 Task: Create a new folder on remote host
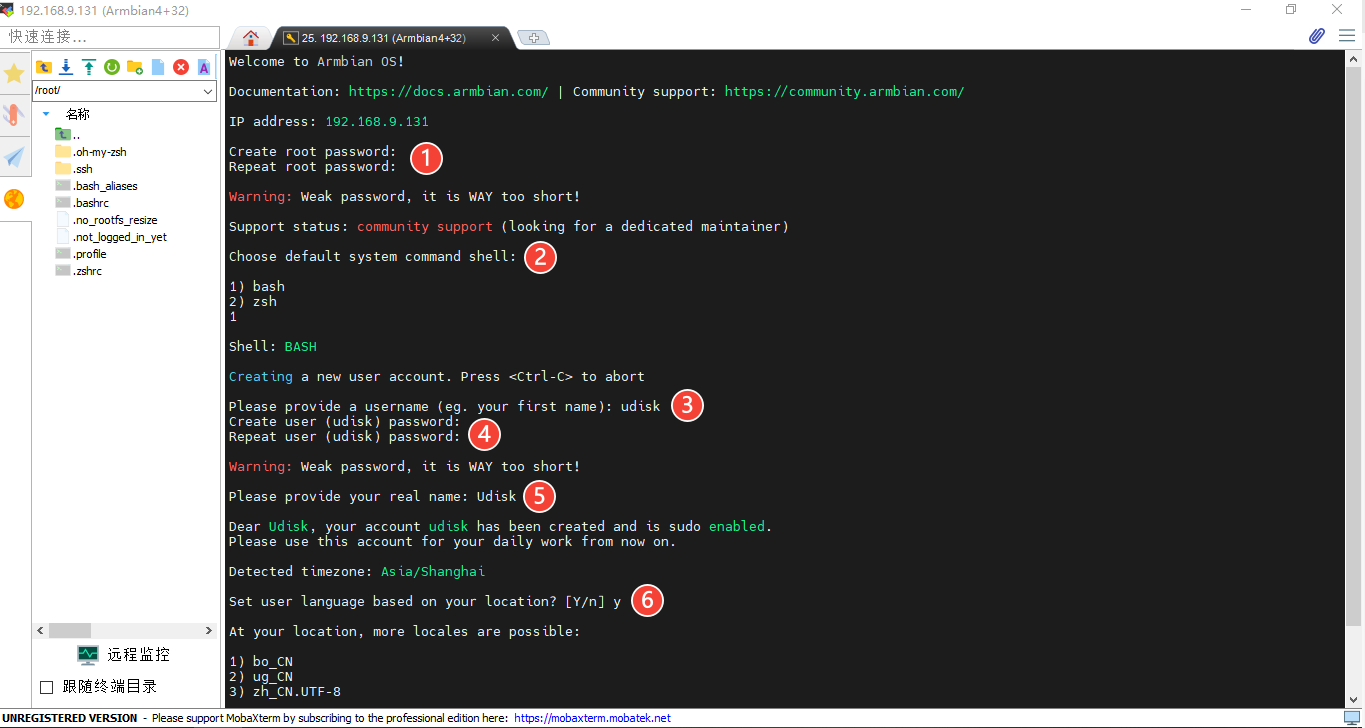point(134,66)
